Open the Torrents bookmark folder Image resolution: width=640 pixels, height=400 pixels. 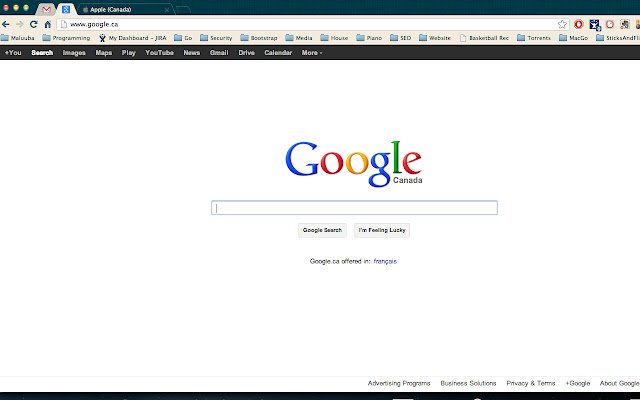point(534,38)
